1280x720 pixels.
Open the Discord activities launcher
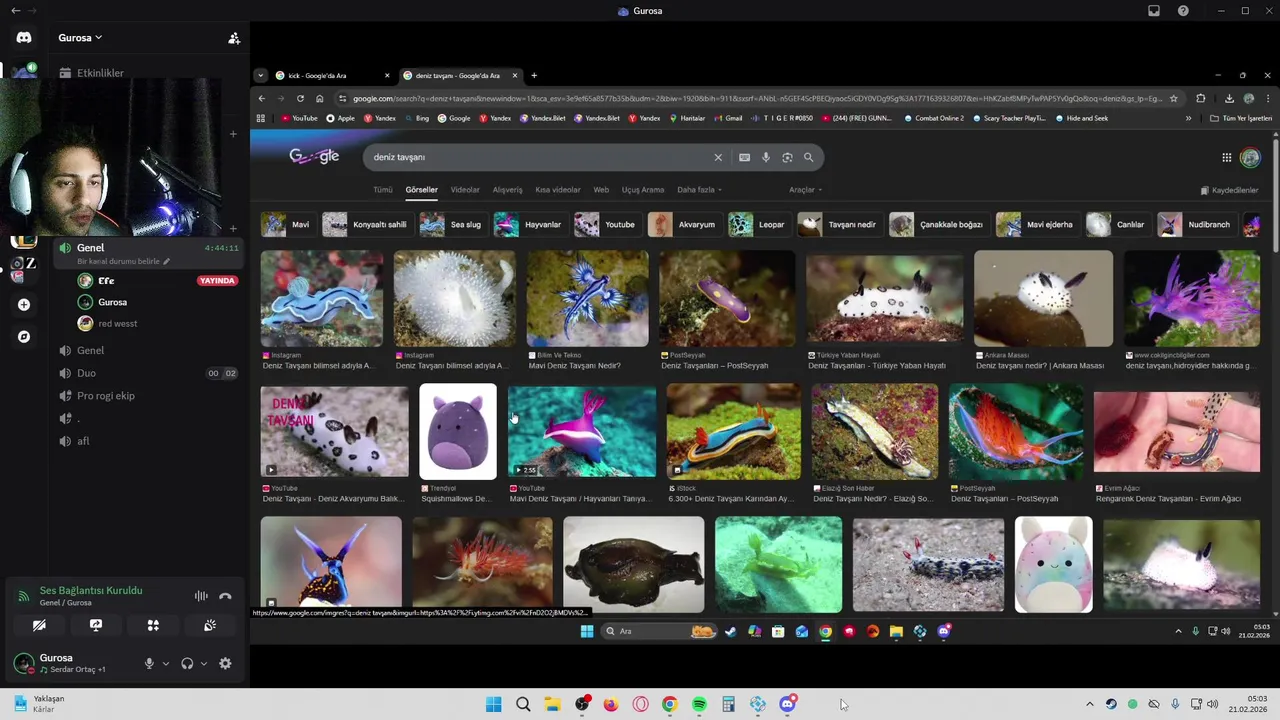click(153, 625)
